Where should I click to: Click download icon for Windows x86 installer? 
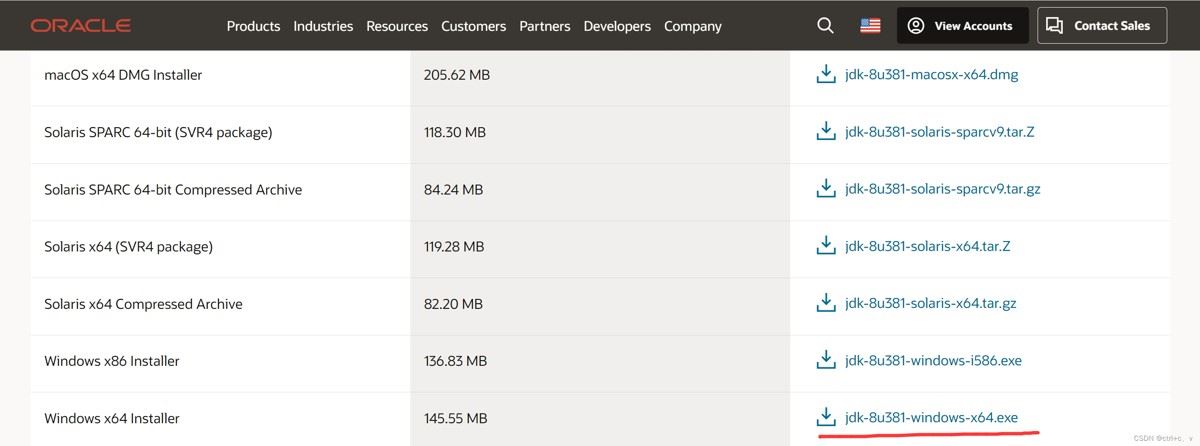pyautogui.click(x=826, y=360)
